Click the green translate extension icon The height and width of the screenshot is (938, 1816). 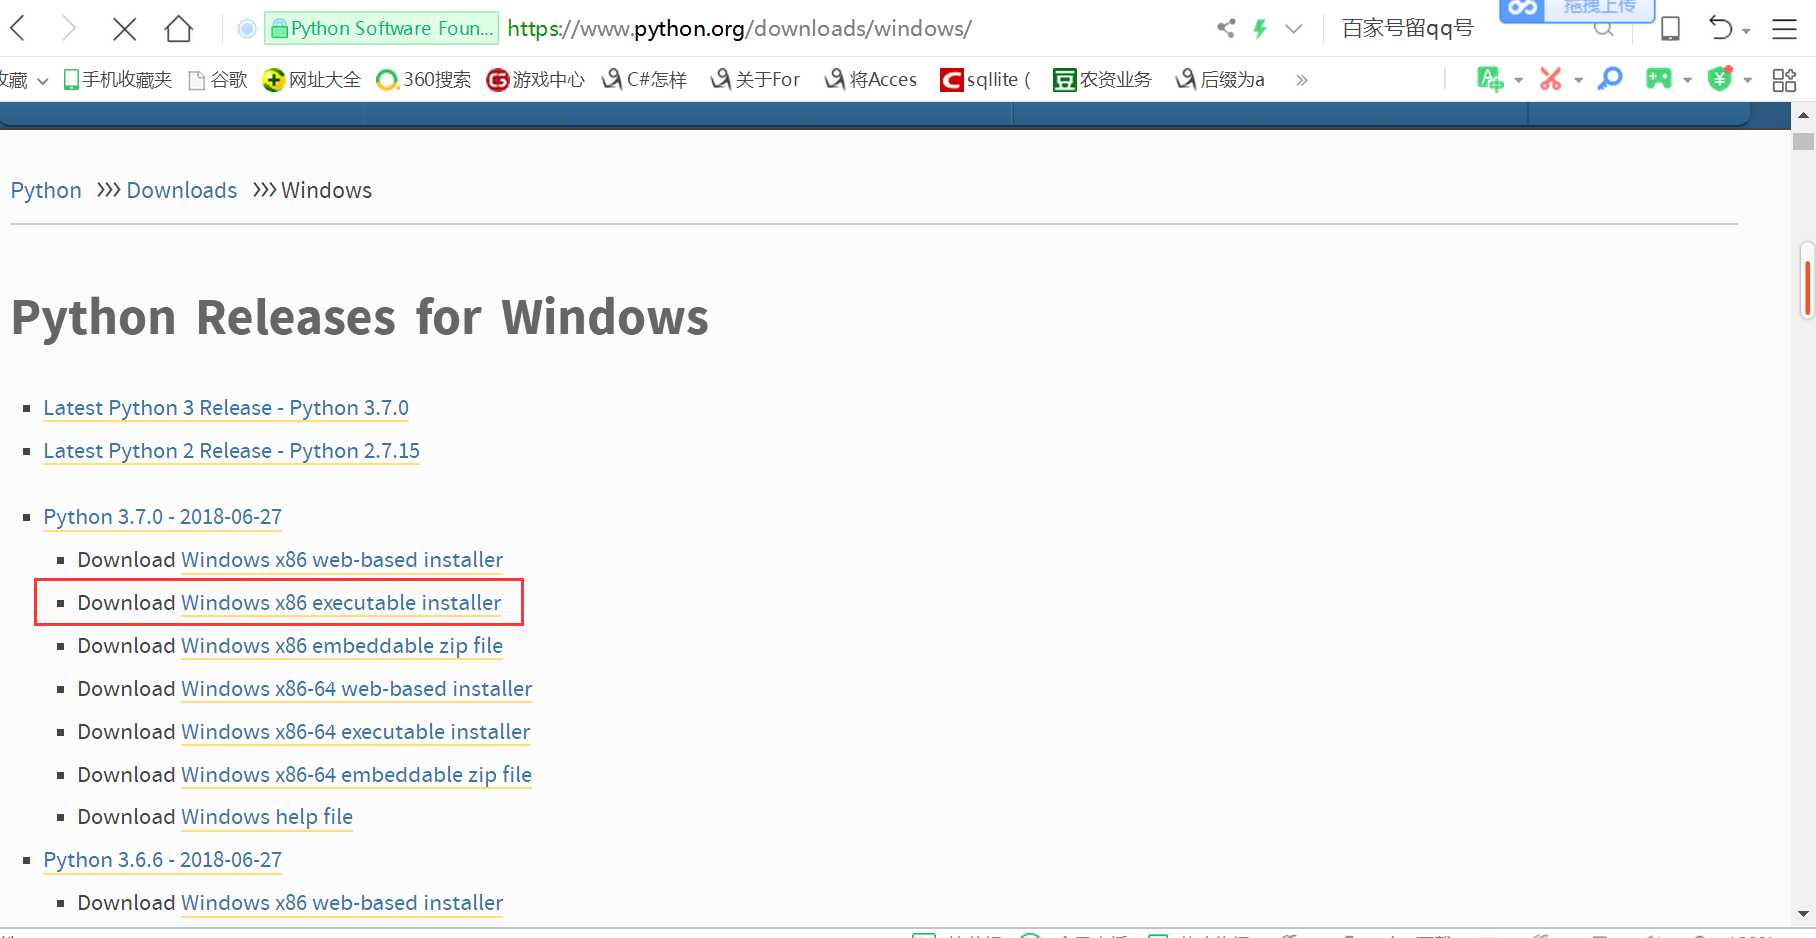click(1490, 79)
